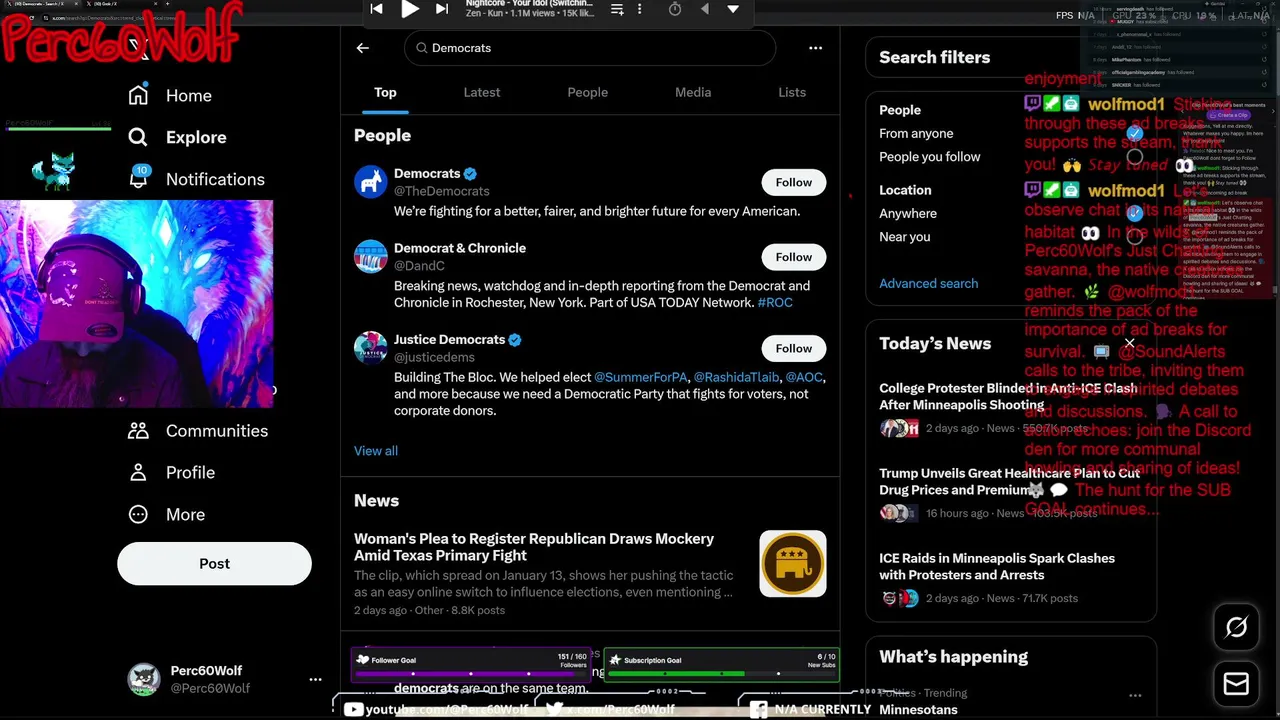
Task: Open Democrat & Chronicle avatar
Action: pos(370,257)
